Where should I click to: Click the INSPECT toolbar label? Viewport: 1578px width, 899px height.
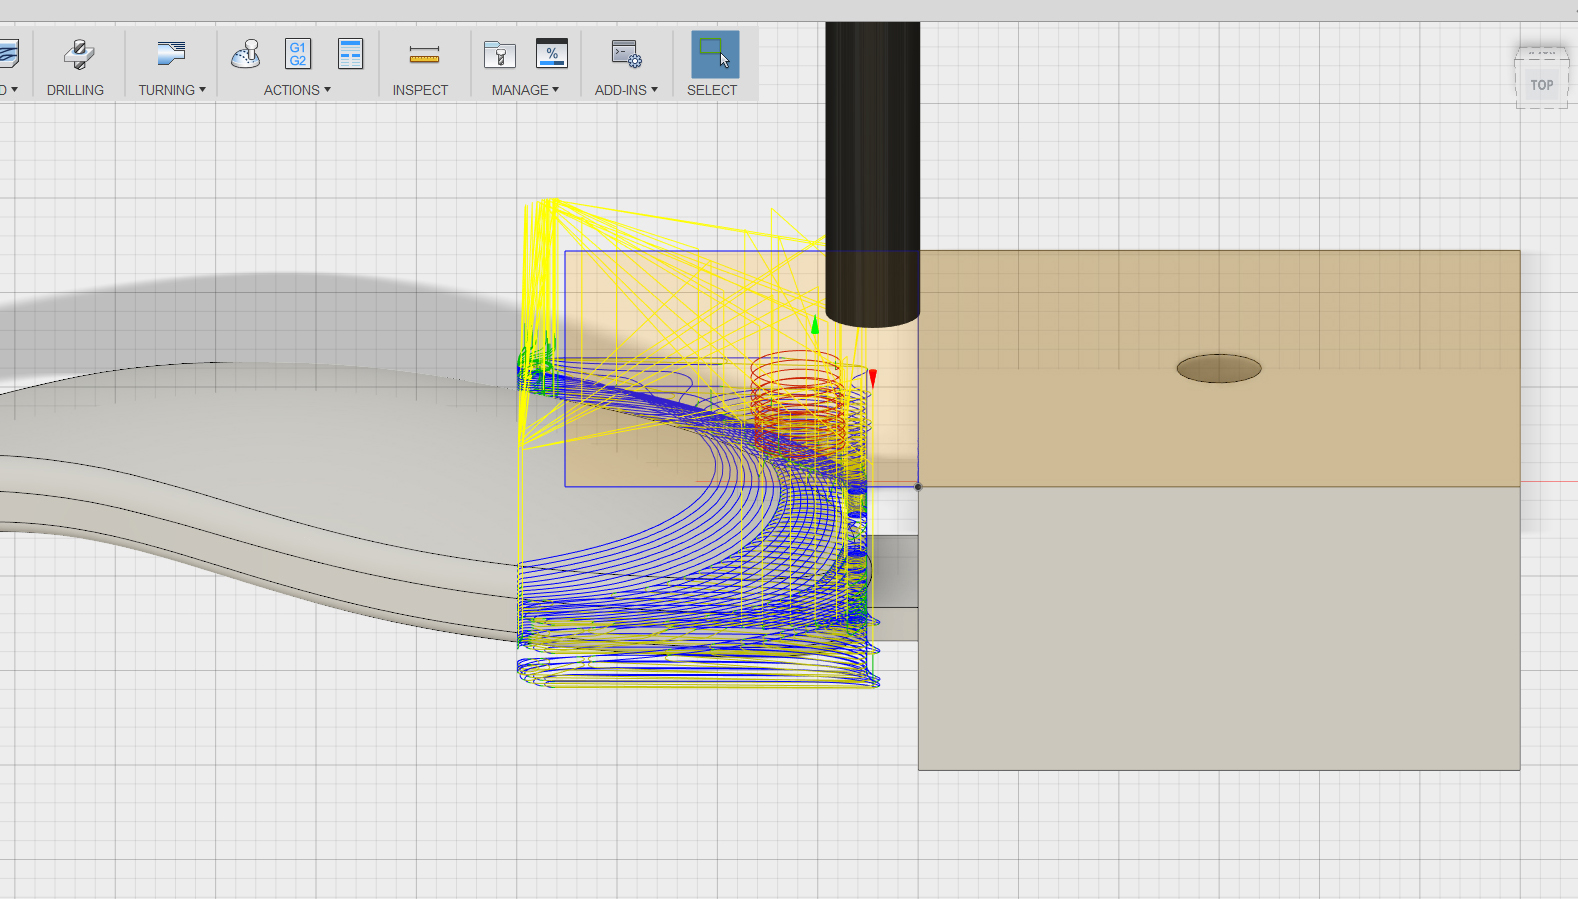click(420, 90)
